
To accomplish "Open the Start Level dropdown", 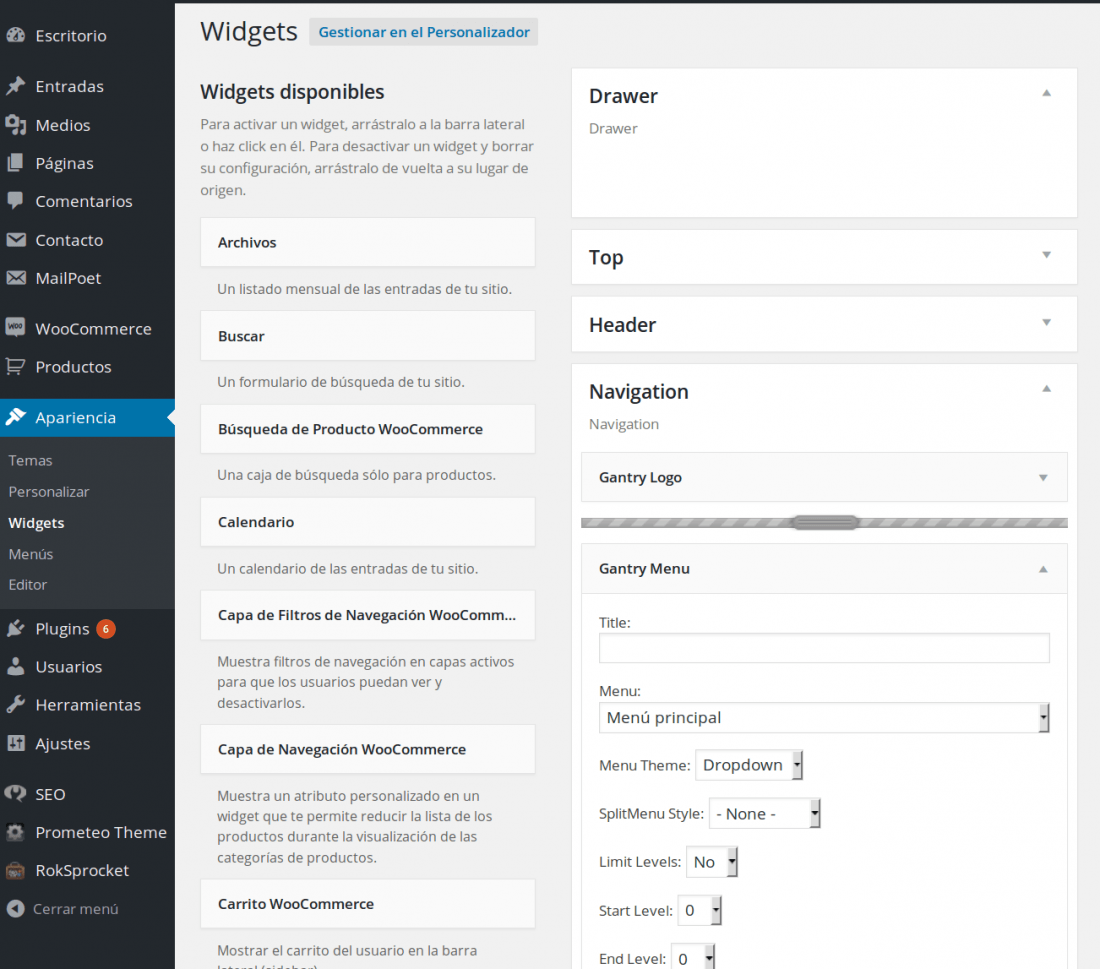I will coord(699,911).
